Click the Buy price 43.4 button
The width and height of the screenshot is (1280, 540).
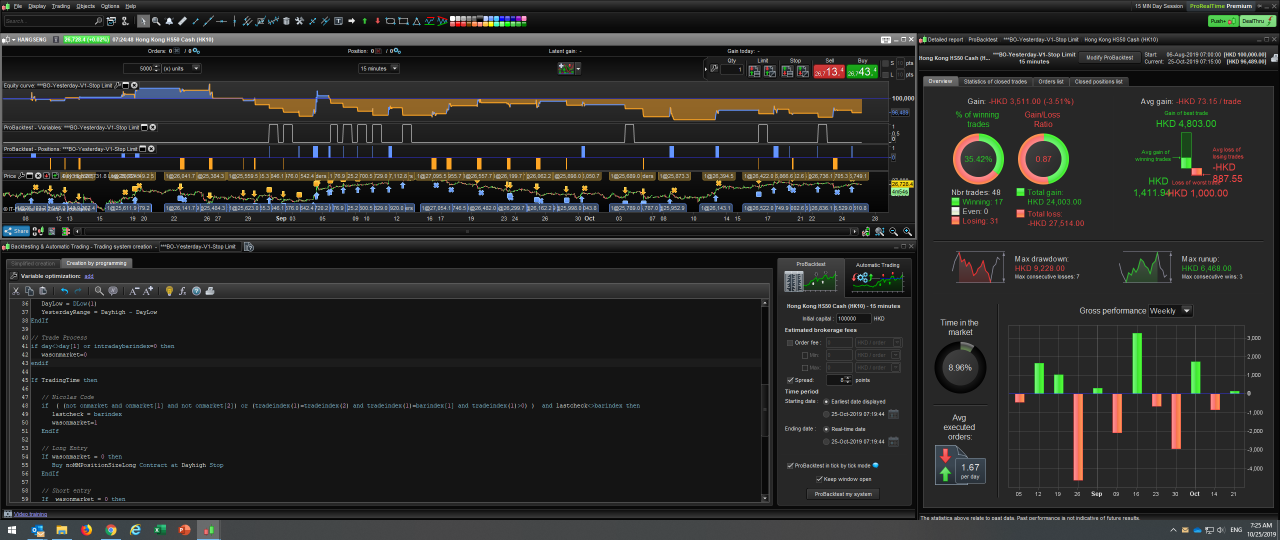pyautogui.click(x=862, y=71)
